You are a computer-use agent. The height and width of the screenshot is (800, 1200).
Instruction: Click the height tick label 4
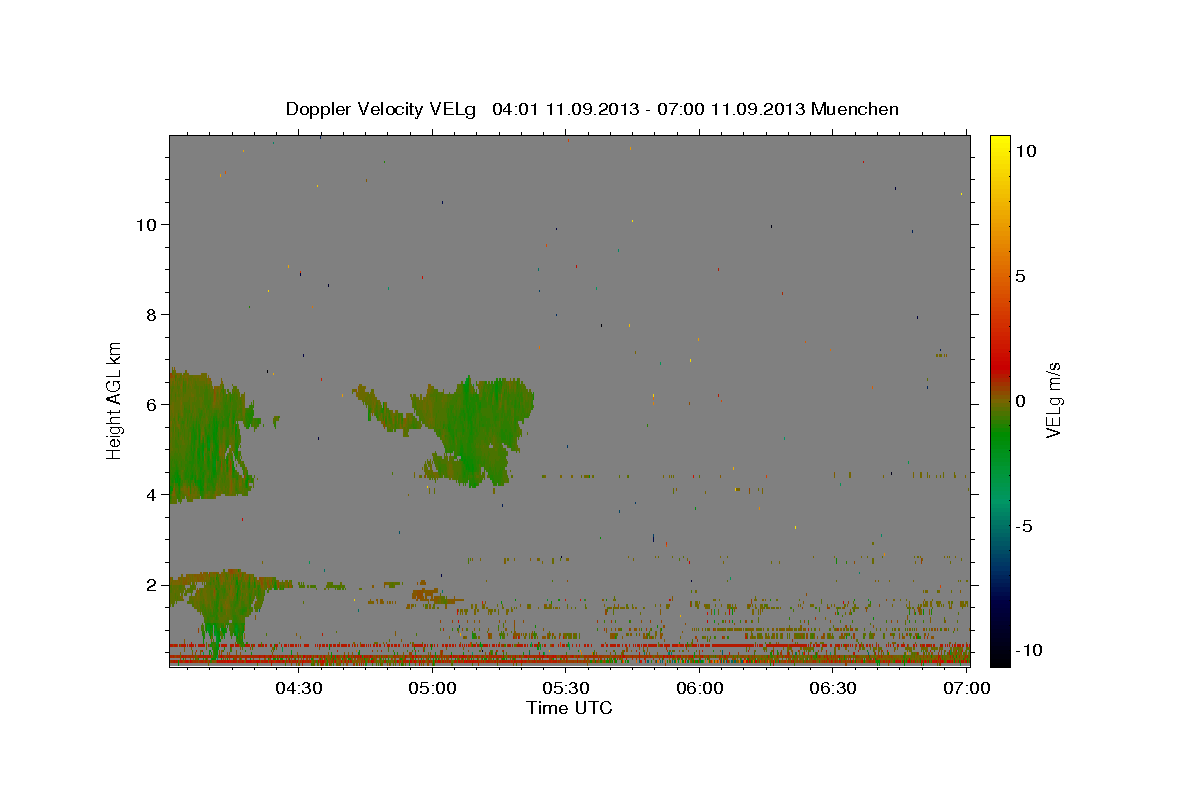click(x=152, y=494)
